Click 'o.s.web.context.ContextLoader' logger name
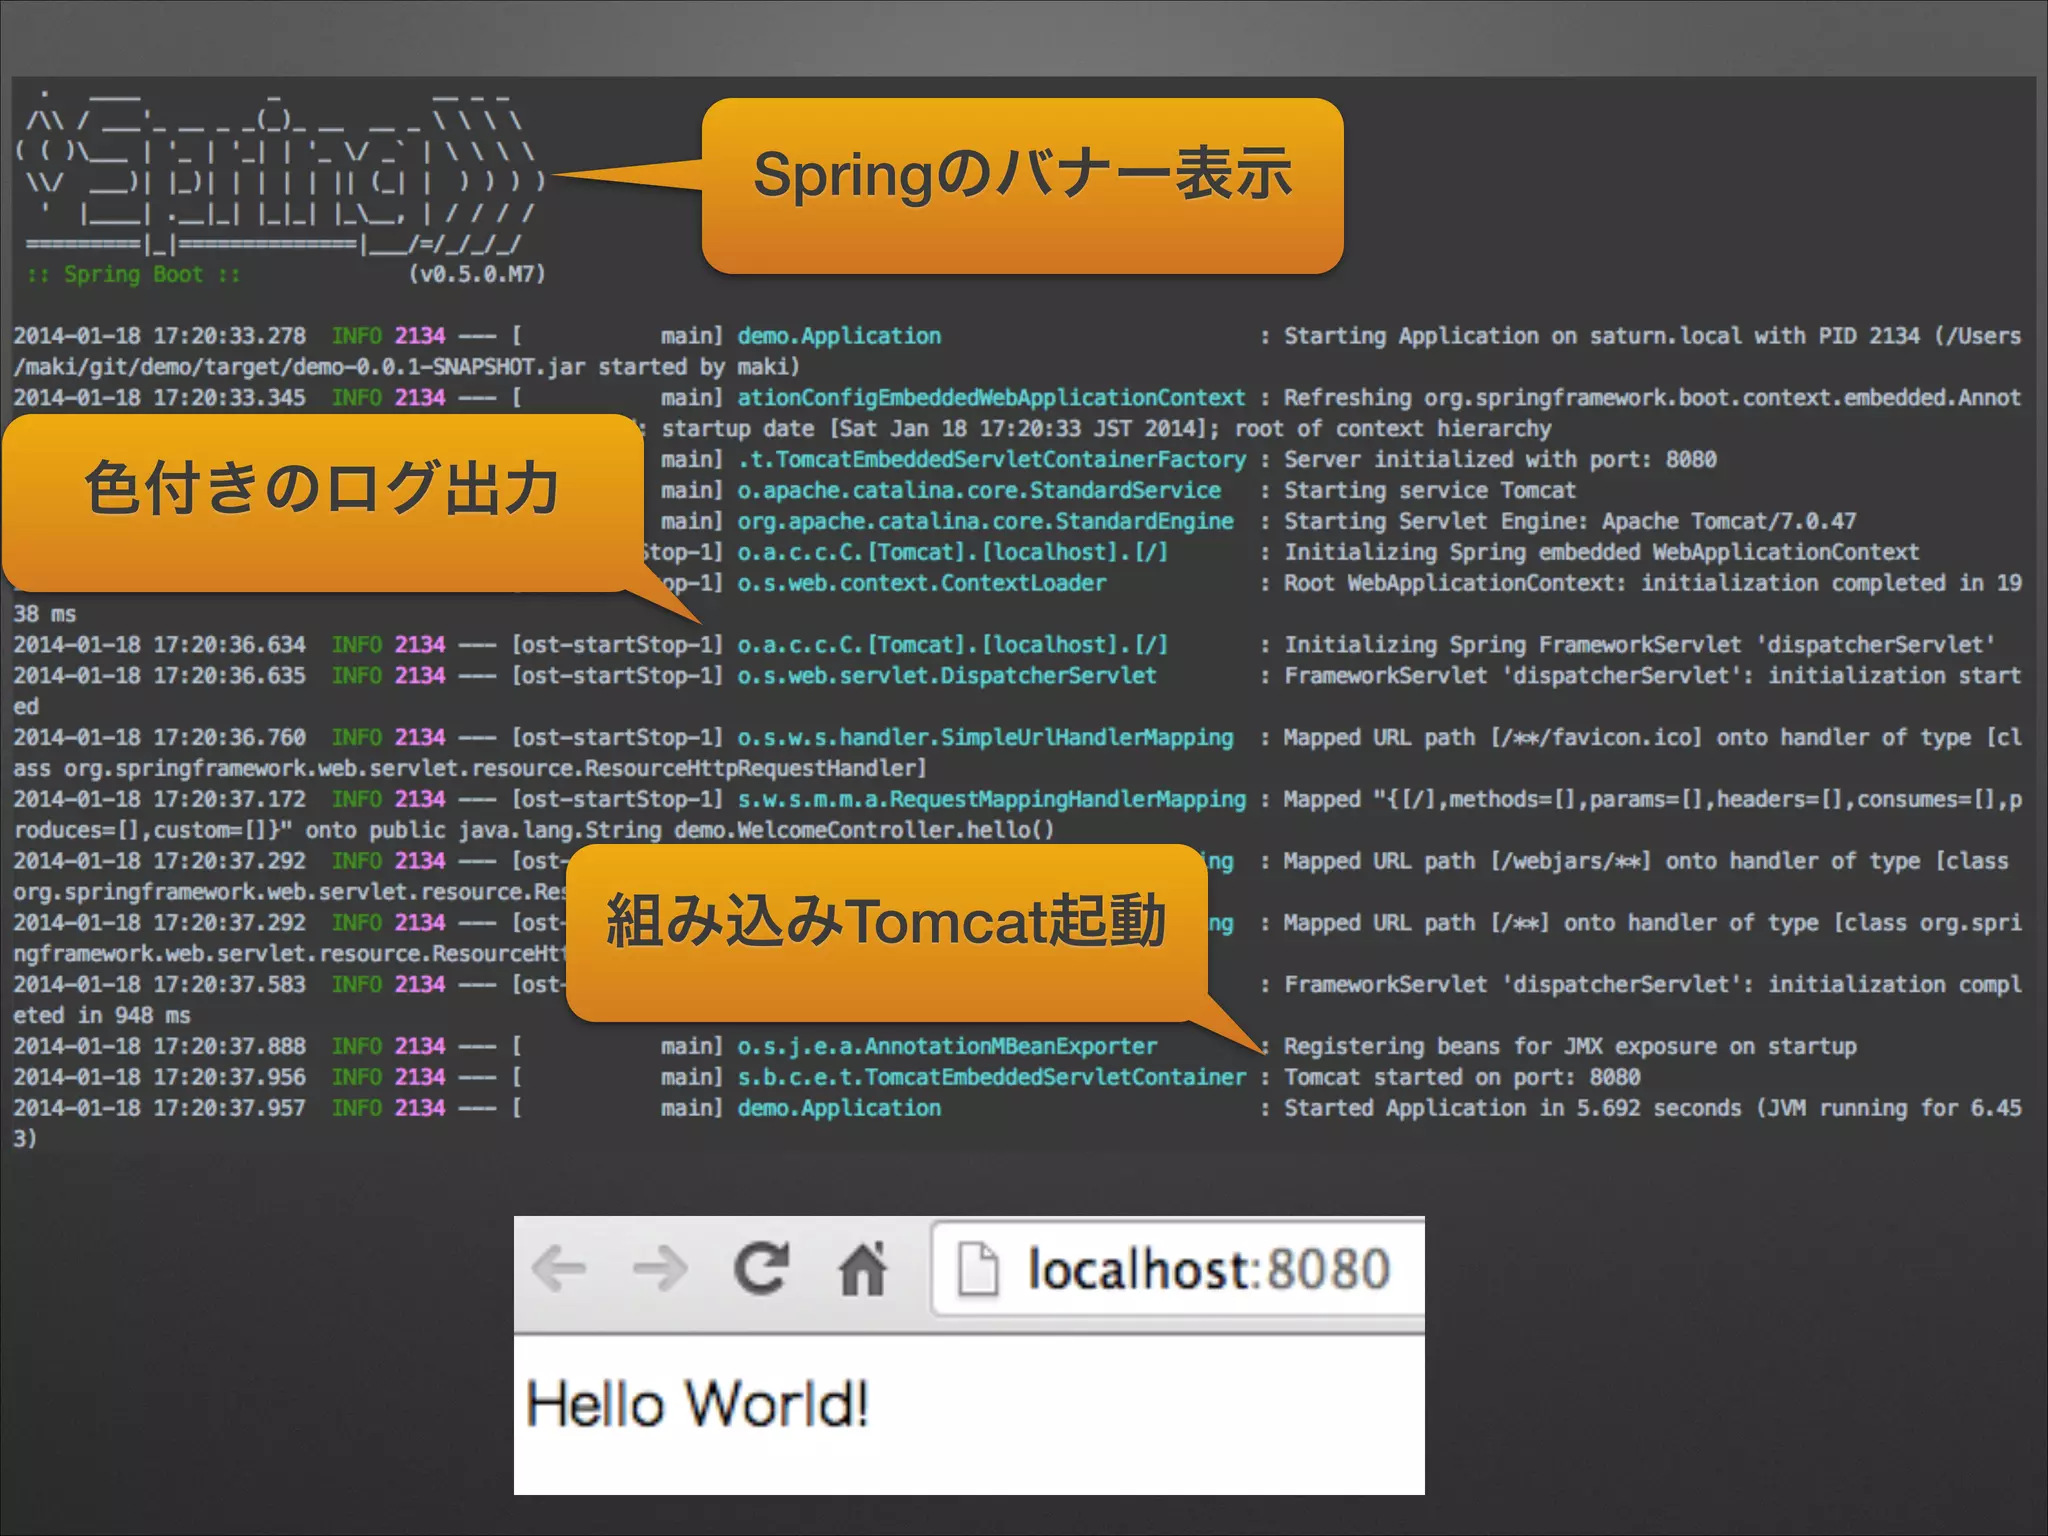This screenshot has width=2048, height=1536. point(922,583)
